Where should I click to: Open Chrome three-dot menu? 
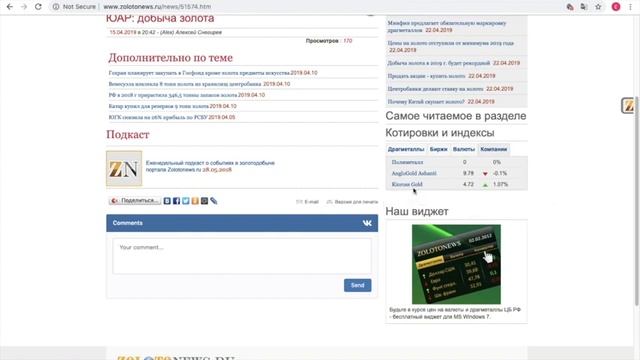click(x=631, y=7)
